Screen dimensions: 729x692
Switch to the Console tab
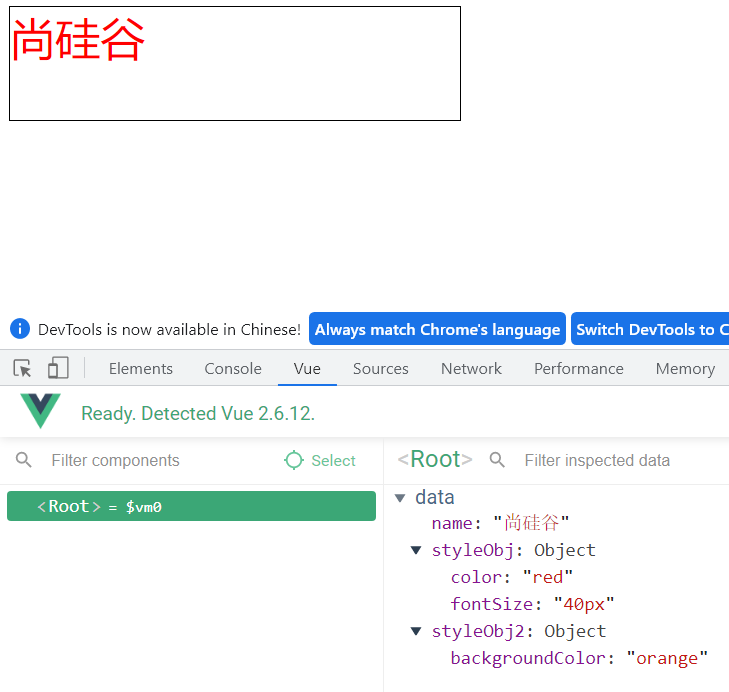pos(233,369)
